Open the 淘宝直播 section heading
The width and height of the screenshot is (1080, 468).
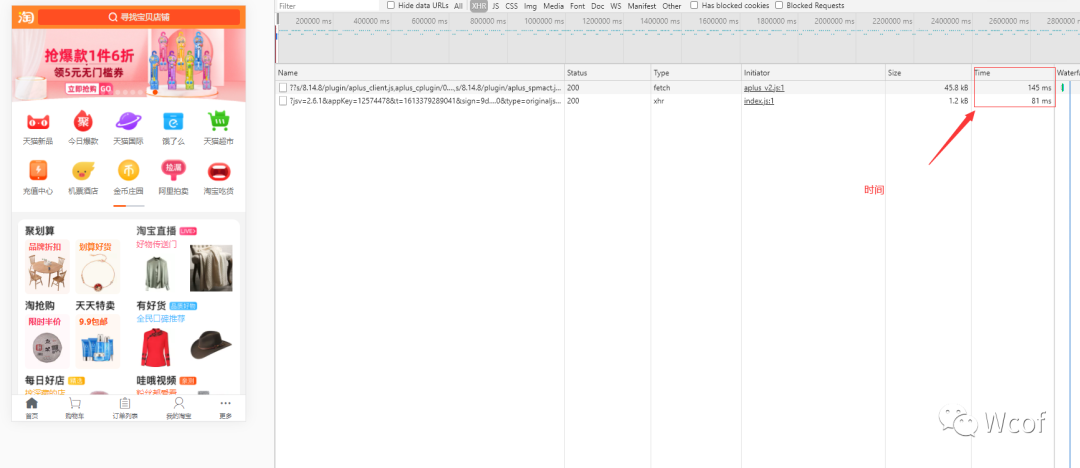pyautogui.click(x=156, y=231)
